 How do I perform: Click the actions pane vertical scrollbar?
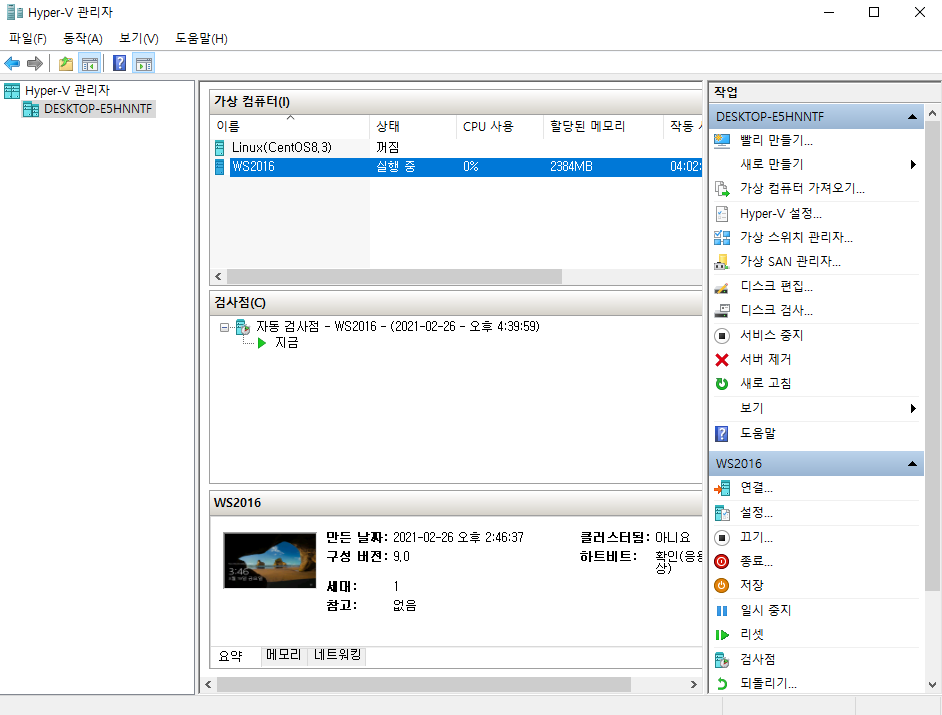coord(932,356)
